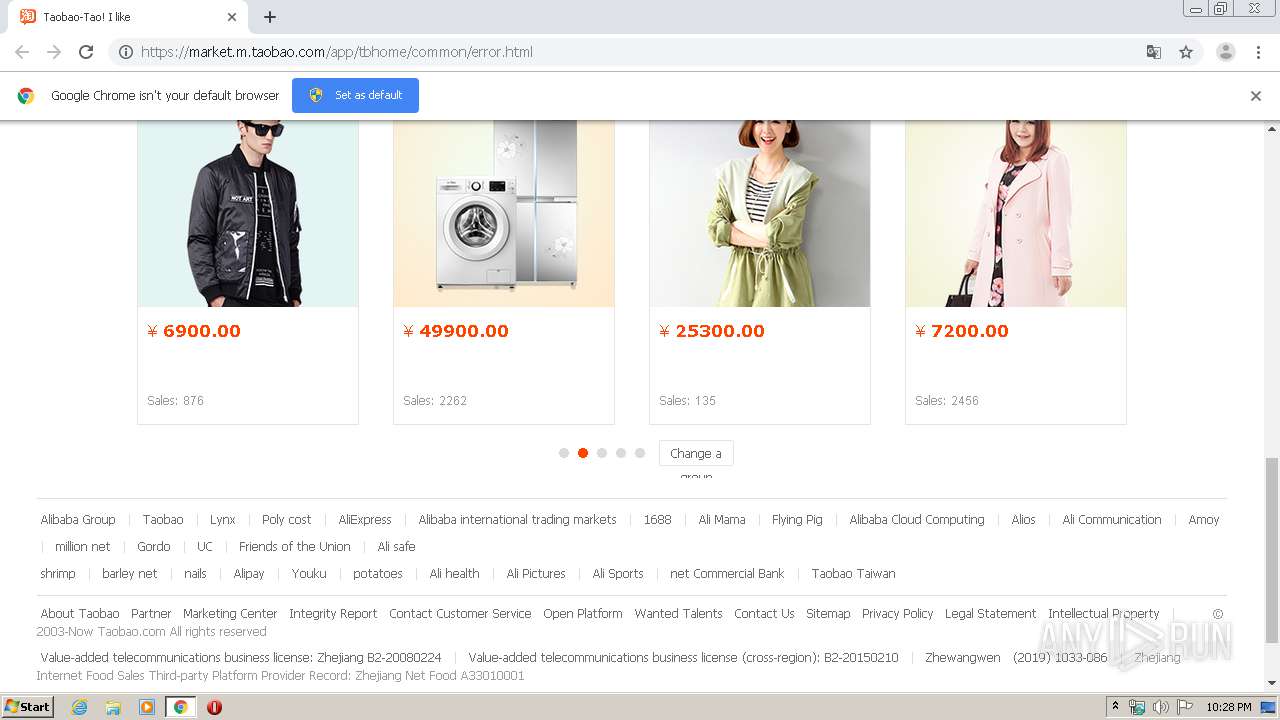Open the Chrome three-dot menu
1280x720 pixels.
click(1259, 52)
